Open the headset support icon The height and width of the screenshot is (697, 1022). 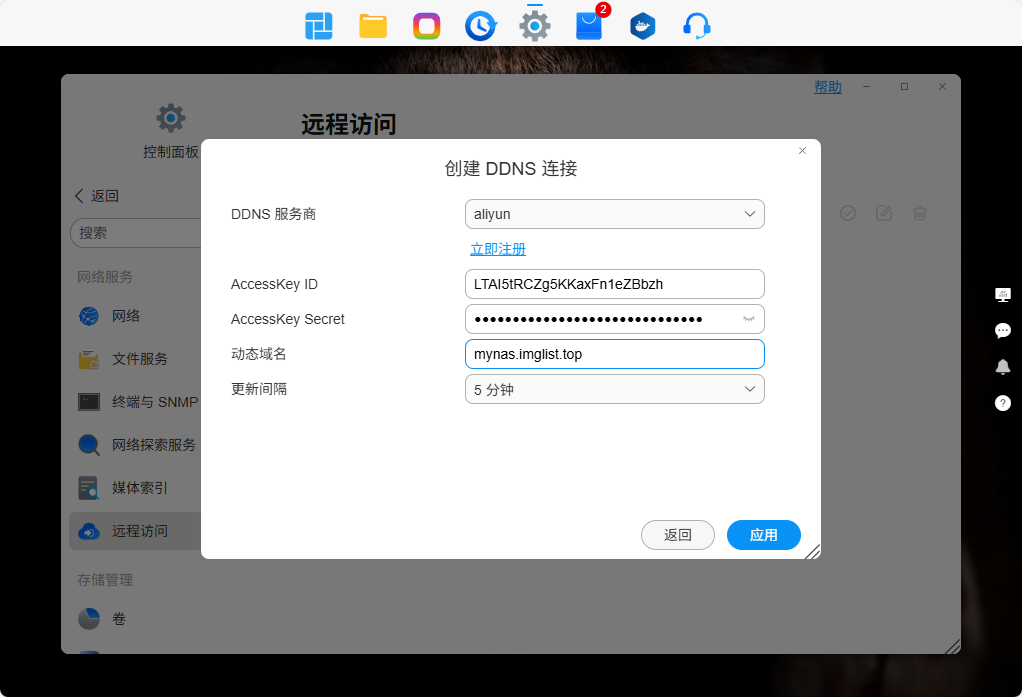click(x=697, y=26)
